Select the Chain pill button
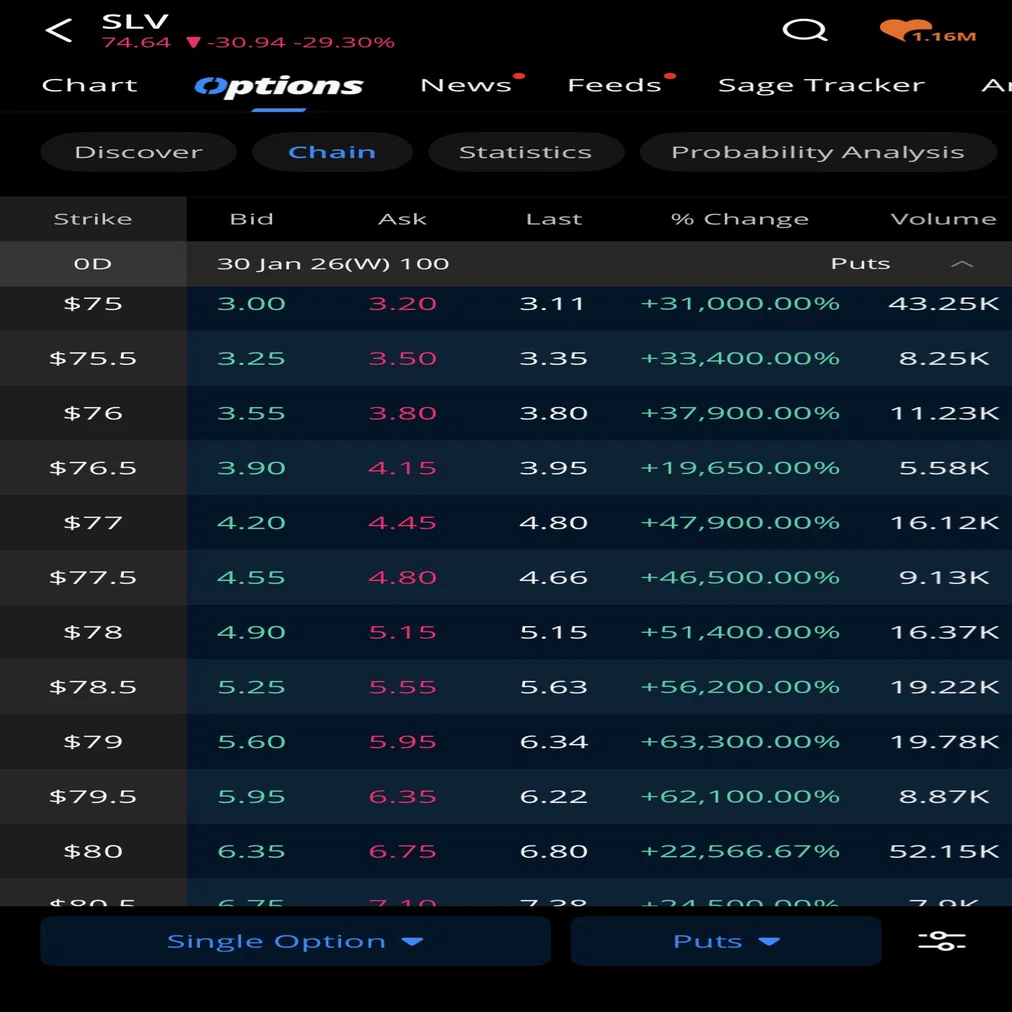Viewport: 1012px width, 1012px height. point(332,152)
